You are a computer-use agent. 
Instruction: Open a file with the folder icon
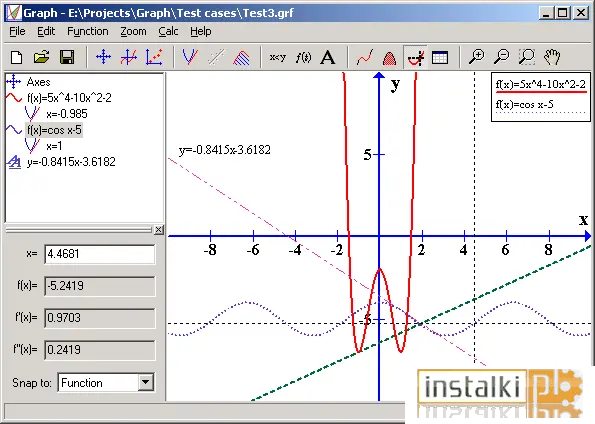coord(42,58)
